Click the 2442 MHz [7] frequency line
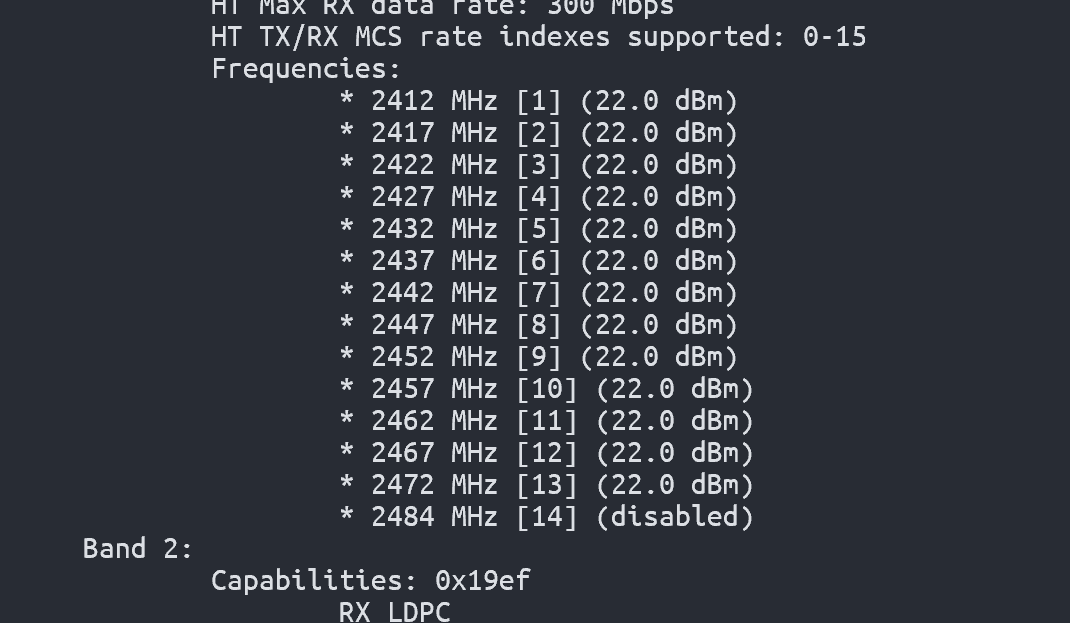Viewport: 1070px width, 623px height. (538, 293)
